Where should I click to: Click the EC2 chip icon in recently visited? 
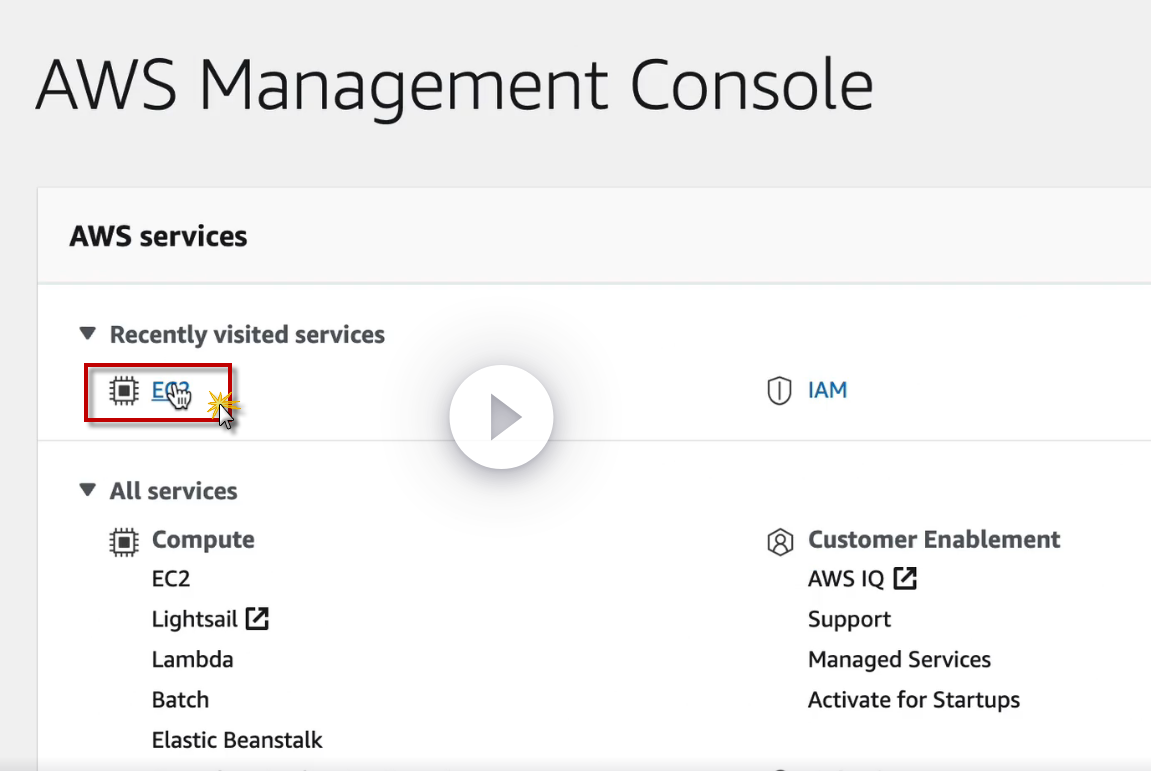122,391
